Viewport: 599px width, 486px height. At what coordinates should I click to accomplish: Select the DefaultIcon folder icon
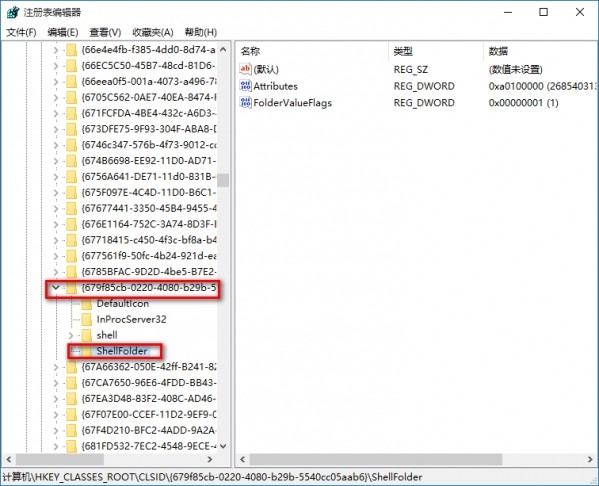pos(87,304)
